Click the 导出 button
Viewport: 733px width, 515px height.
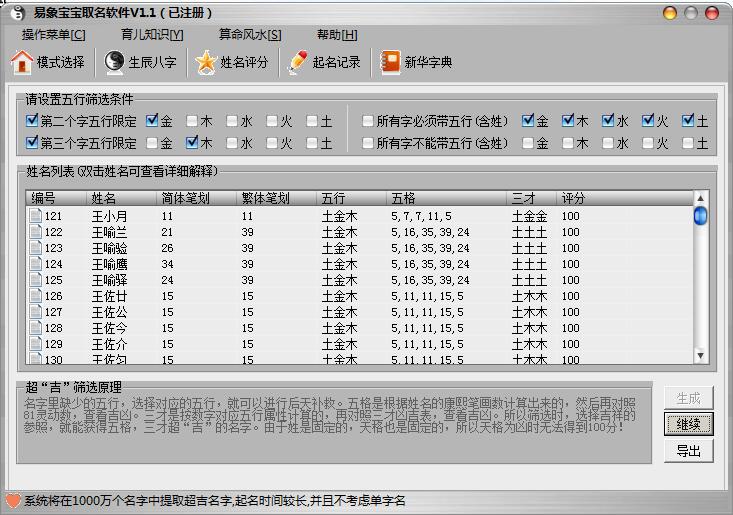click(688, 451)
